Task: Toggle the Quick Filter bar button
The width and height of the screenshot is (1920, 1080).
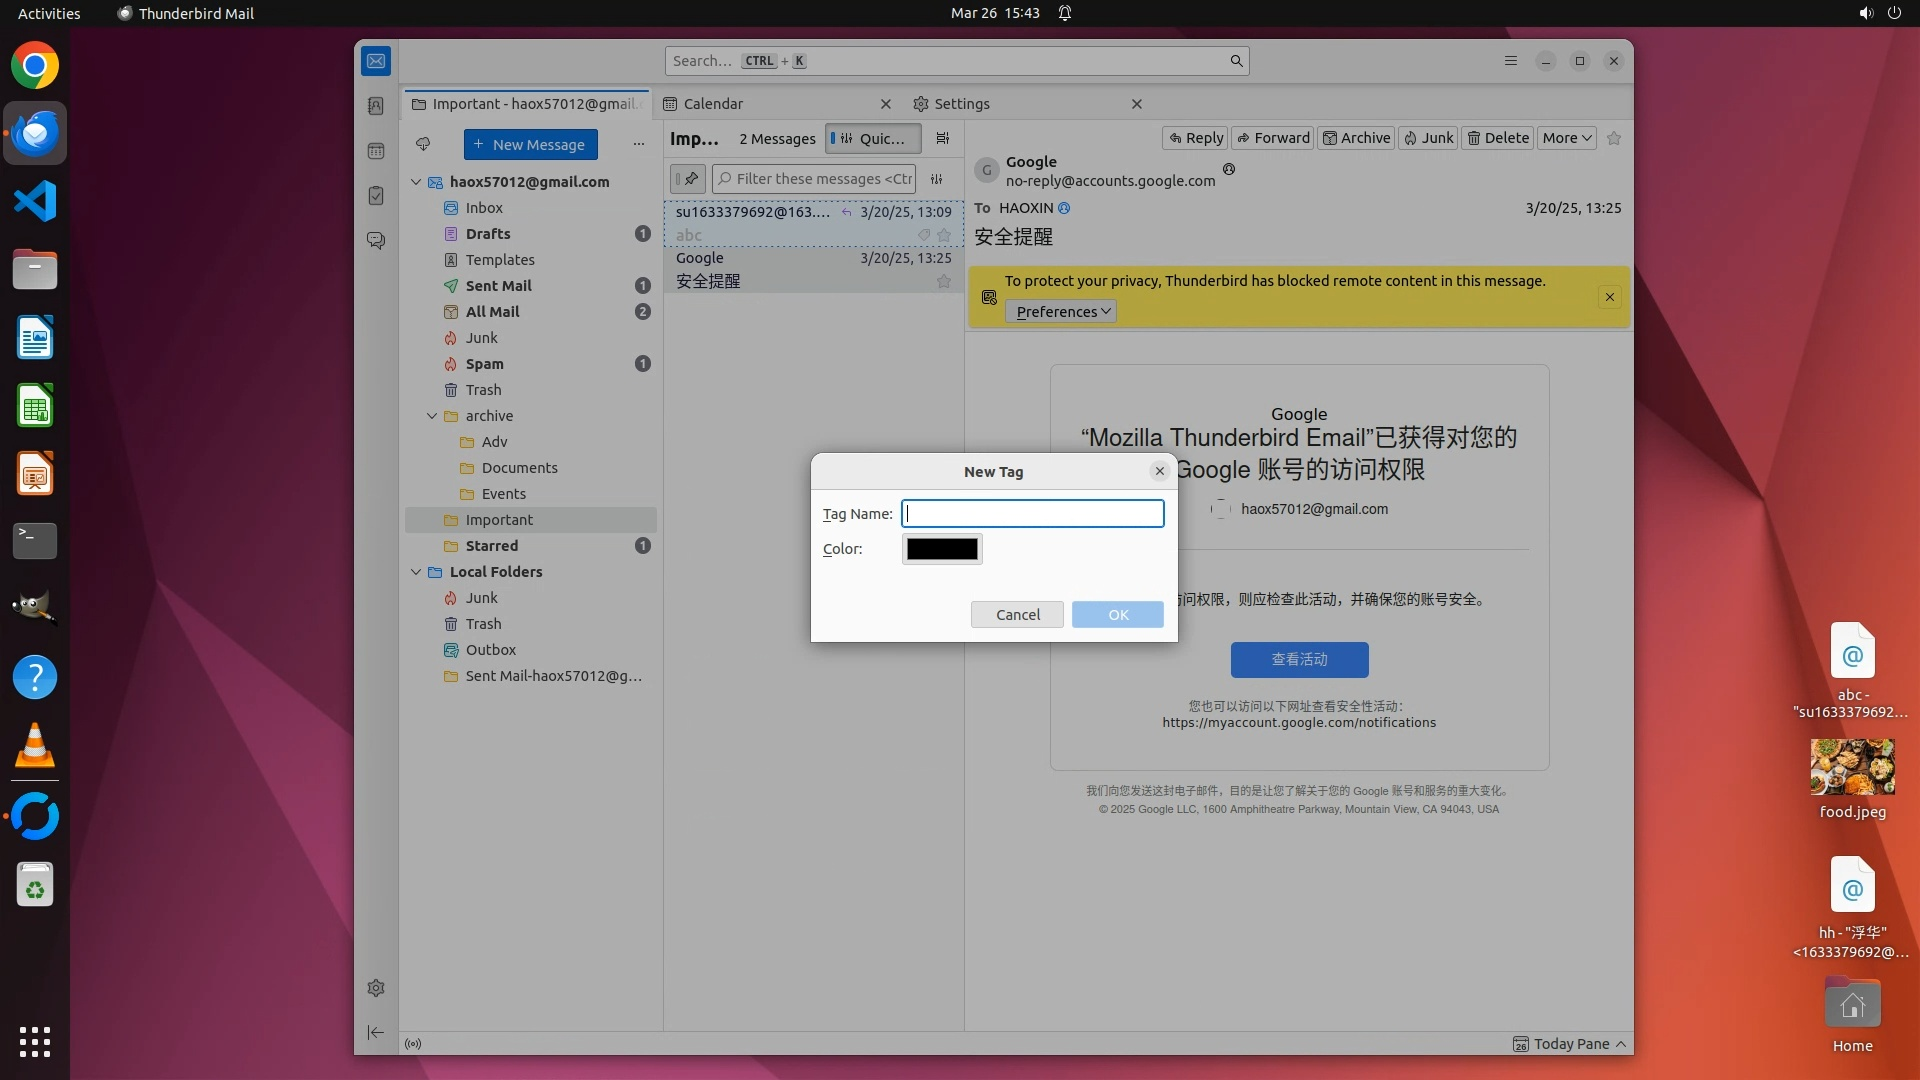Action: pos(872,139)
